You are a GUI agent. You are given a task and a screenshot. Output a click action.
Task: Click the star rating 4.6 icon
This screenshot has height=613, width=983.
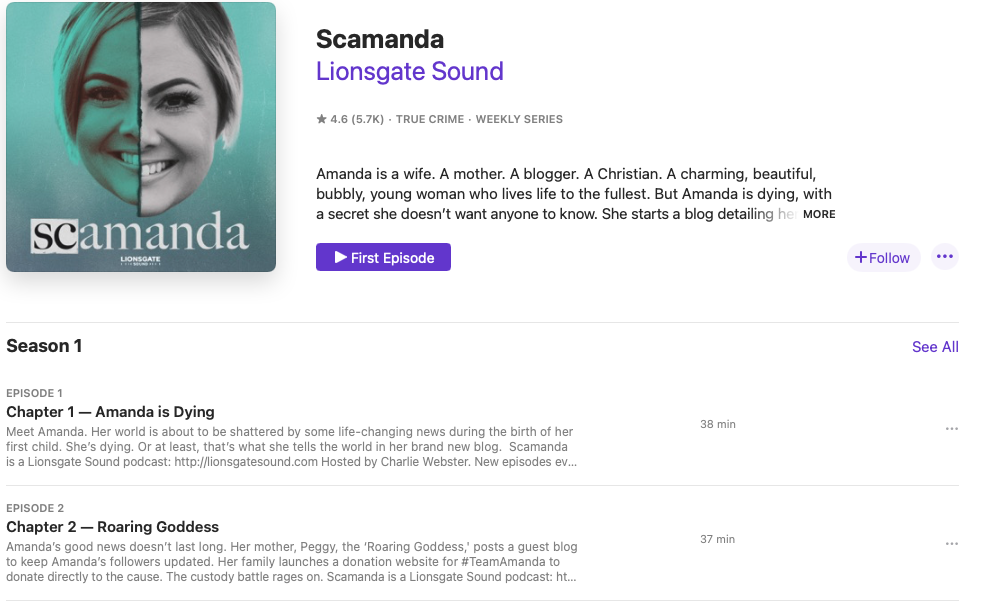pos(321,119)
